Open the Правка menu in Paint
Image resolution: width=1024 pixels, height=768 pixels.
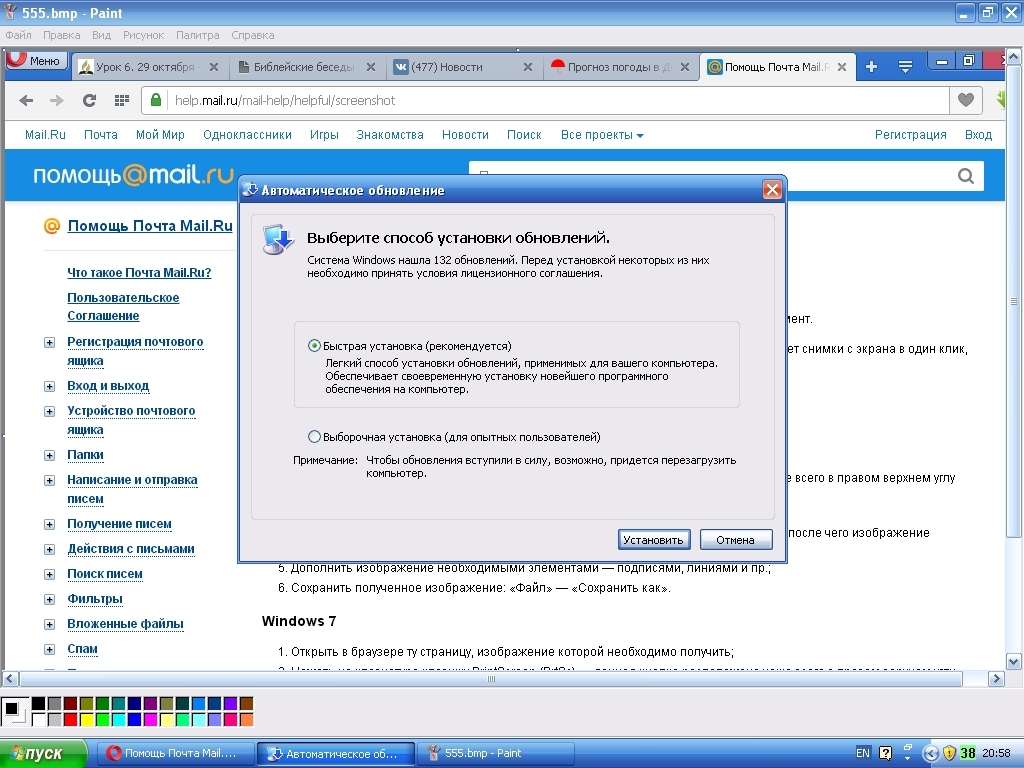click(61, 35)
